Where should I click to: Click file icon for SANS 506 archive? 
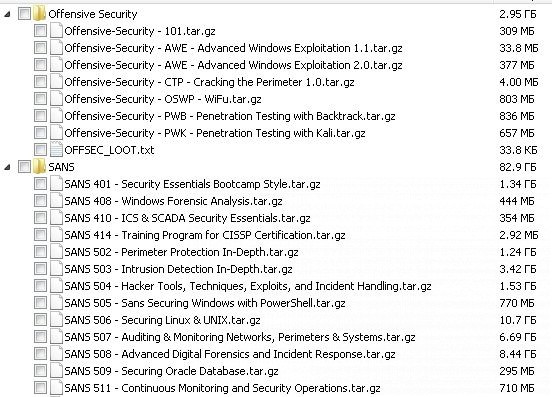(56, 320)
